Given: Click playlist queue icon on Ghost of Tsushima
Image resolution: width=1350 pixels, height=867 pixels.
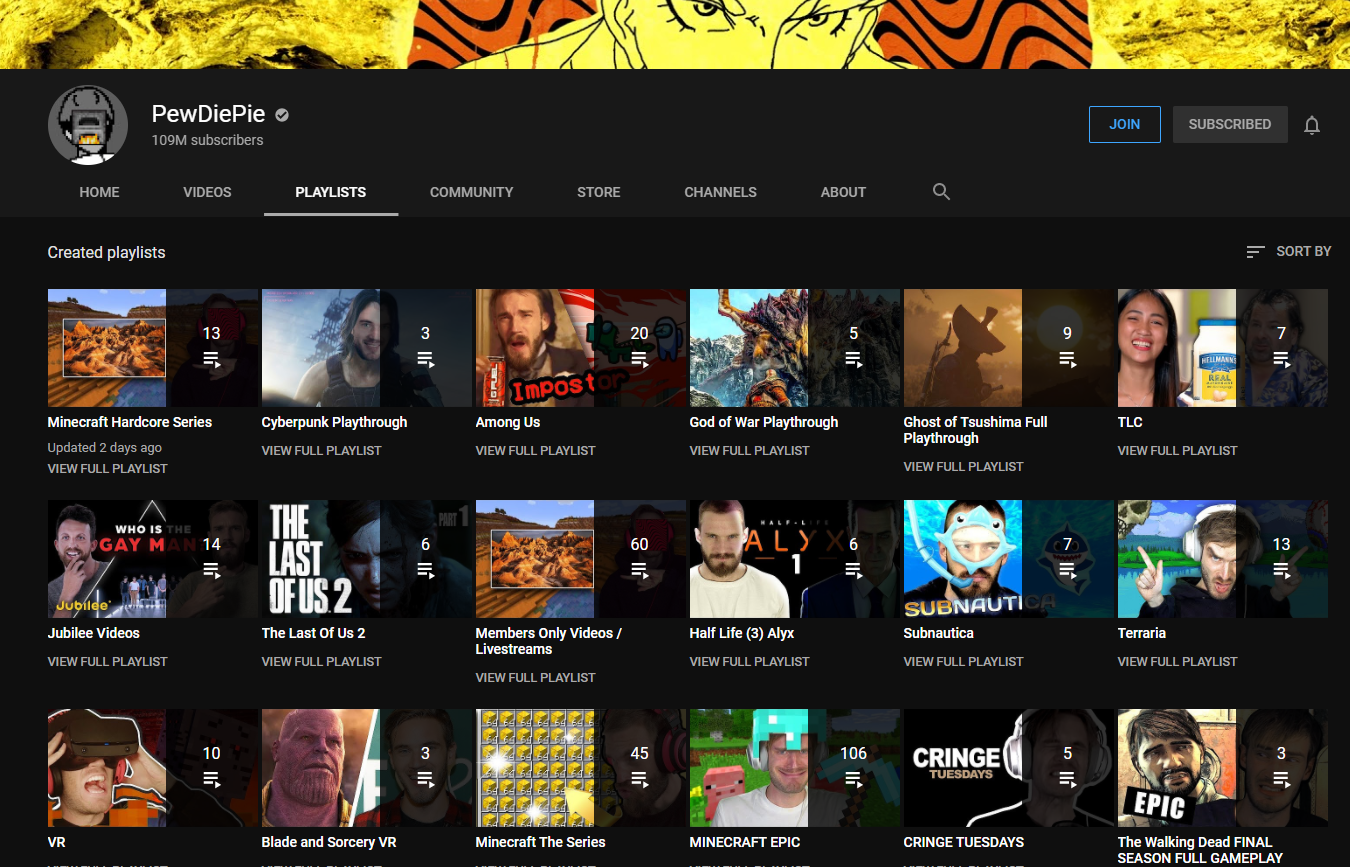Looking at the screenshot, I should pyautogui.click(x=1067, y=358).
